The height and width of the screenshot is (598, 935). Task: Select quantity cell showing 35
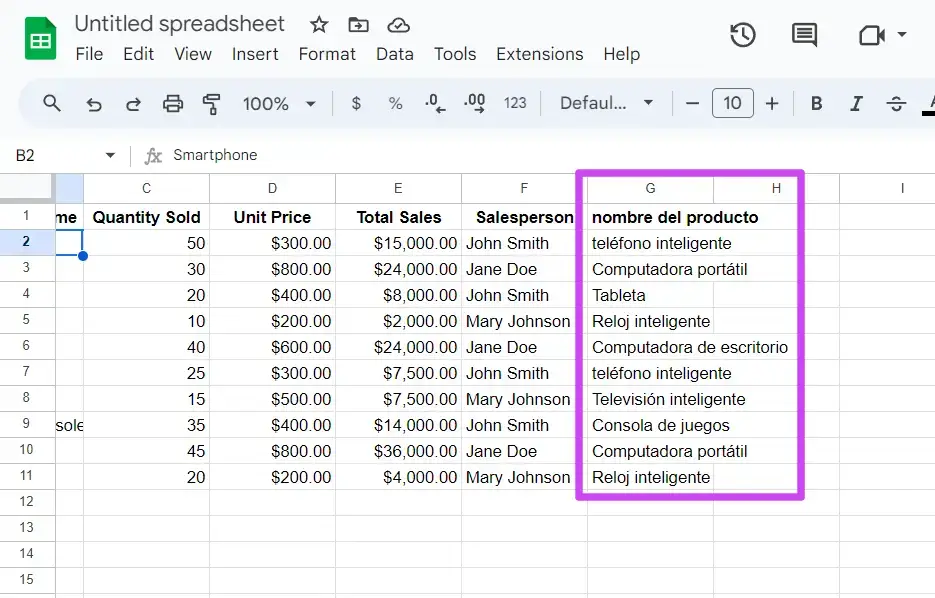(147, 425)
